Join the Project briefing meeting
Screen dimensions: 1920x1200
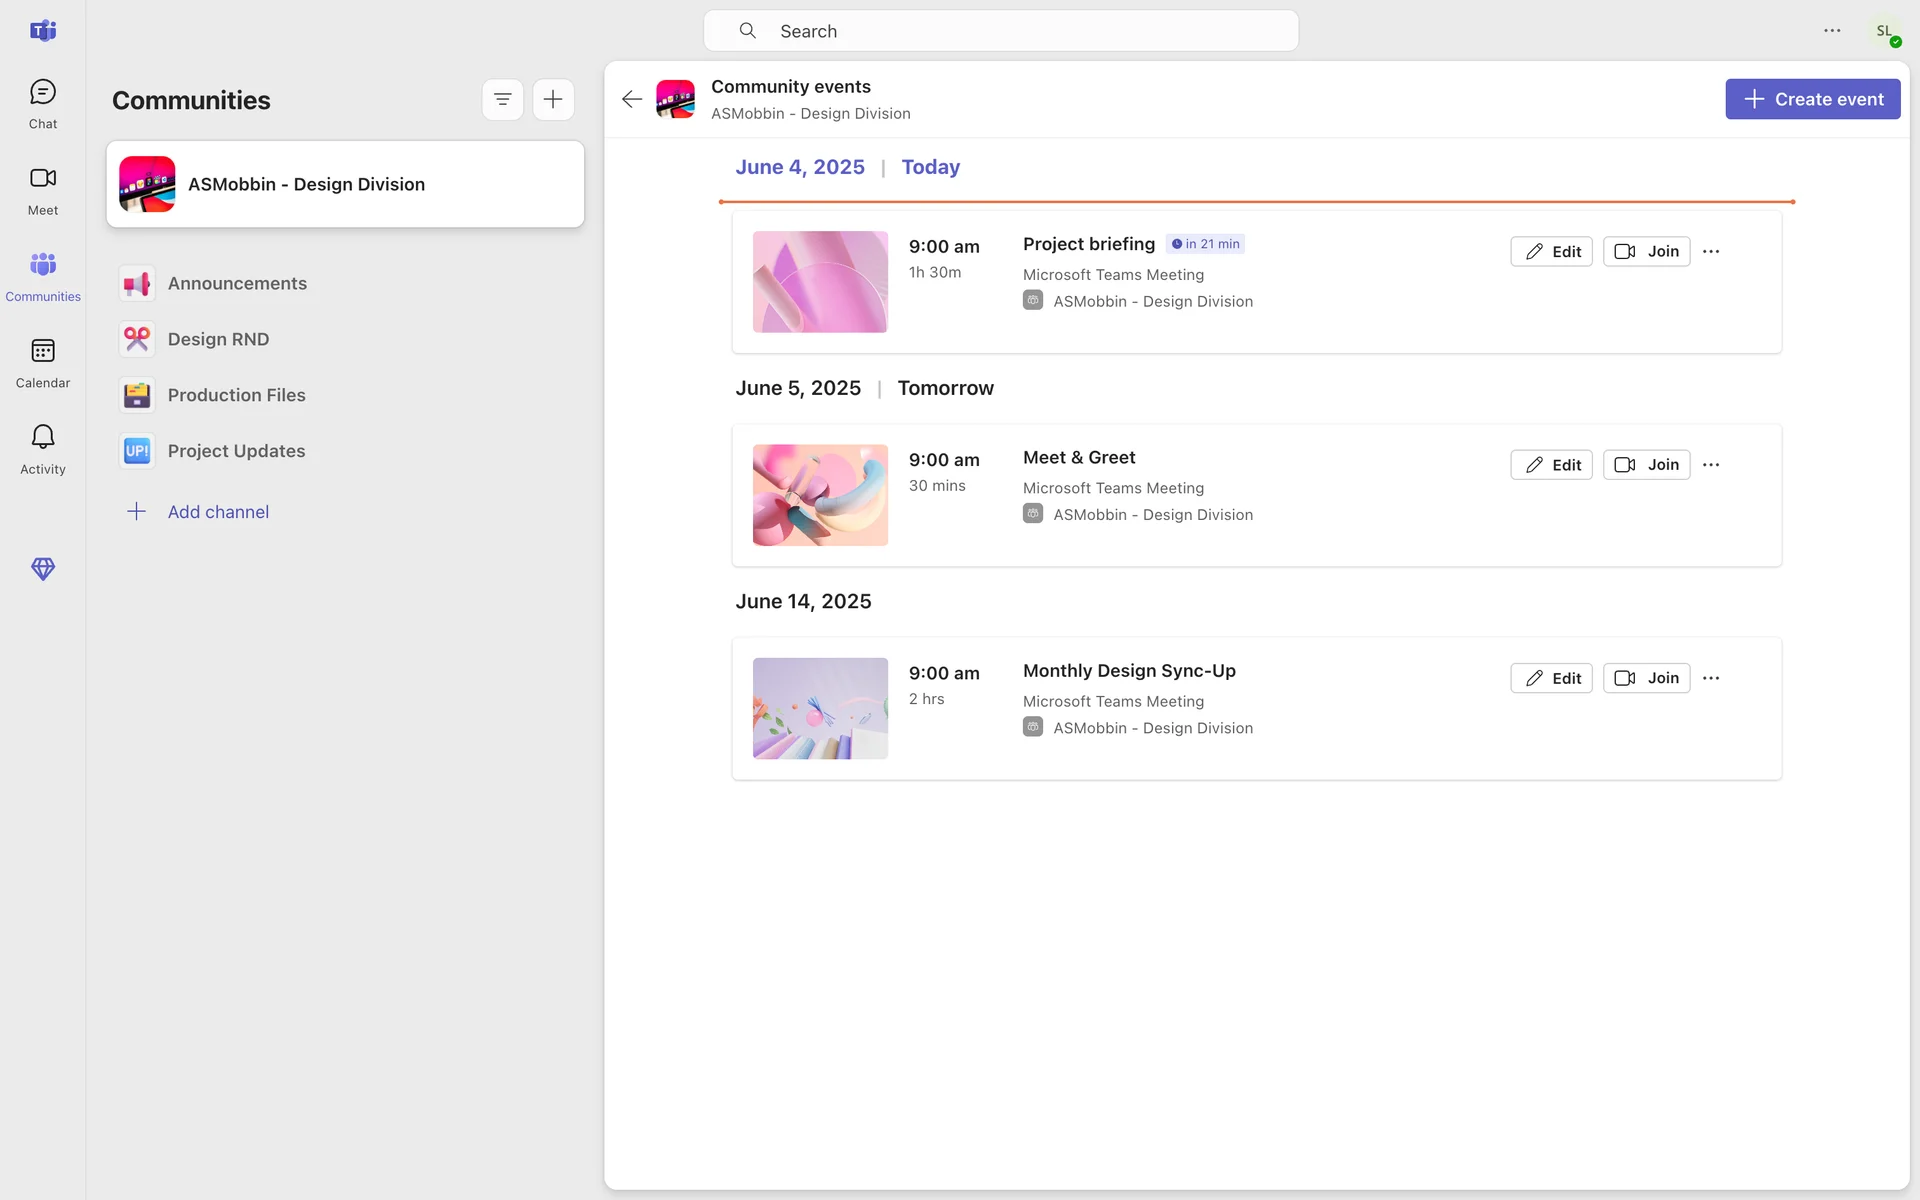tap(1646, 252)
